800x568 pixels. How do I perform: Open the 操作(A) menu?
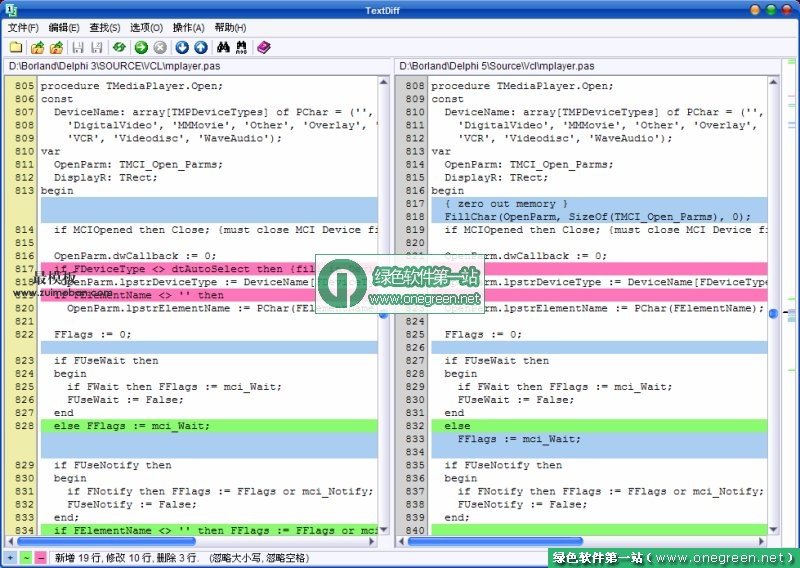point(188,28)
